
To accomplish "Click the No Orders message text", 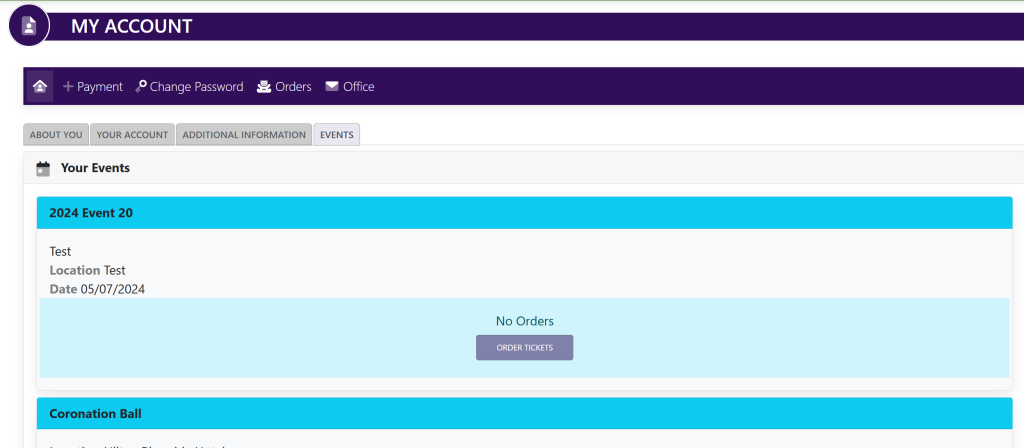I will pos(524,321).
